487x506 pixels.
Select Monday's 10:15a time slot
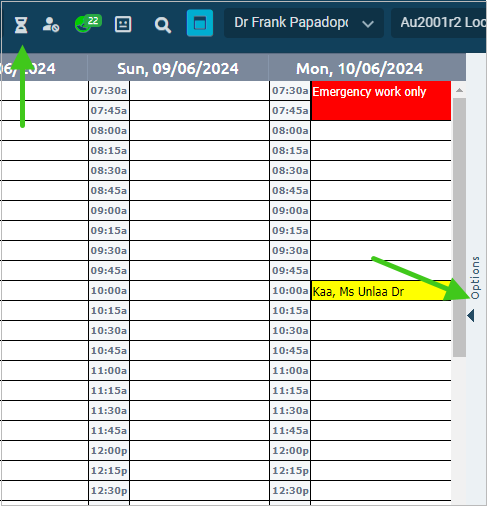click(x=381, y=311)
